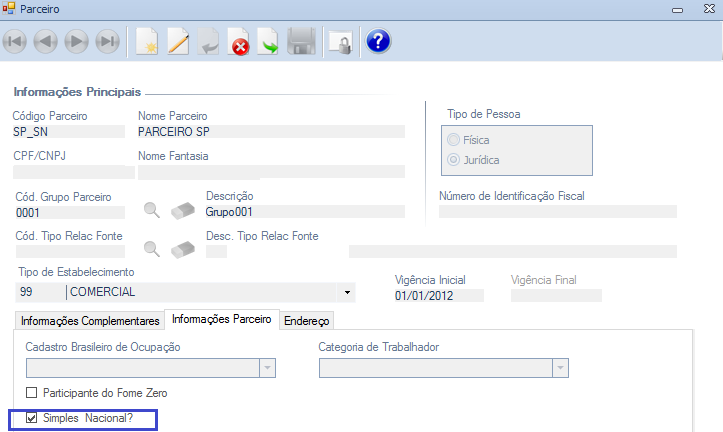Viewport: 723px width, 432px height.
Task: Close the Parceiro window
Action: coord(709,9)
